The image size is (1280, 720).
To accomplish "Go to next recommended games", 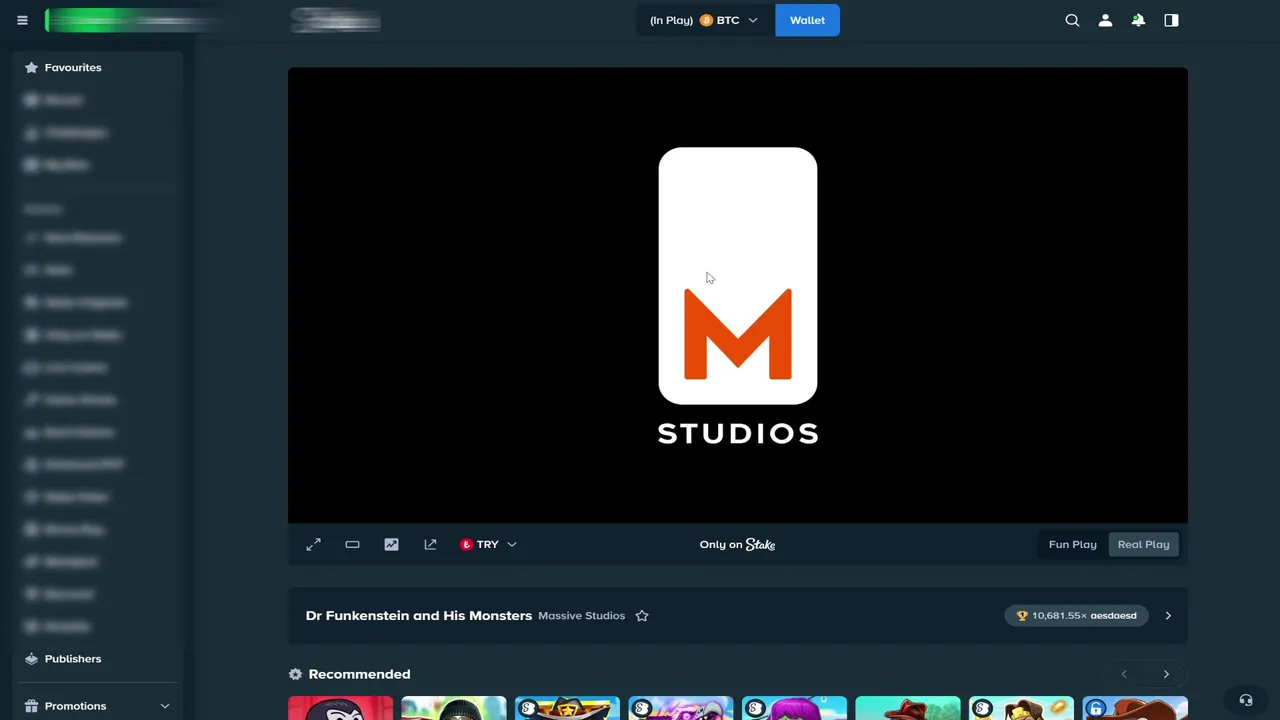I will tap(1166, 674).
